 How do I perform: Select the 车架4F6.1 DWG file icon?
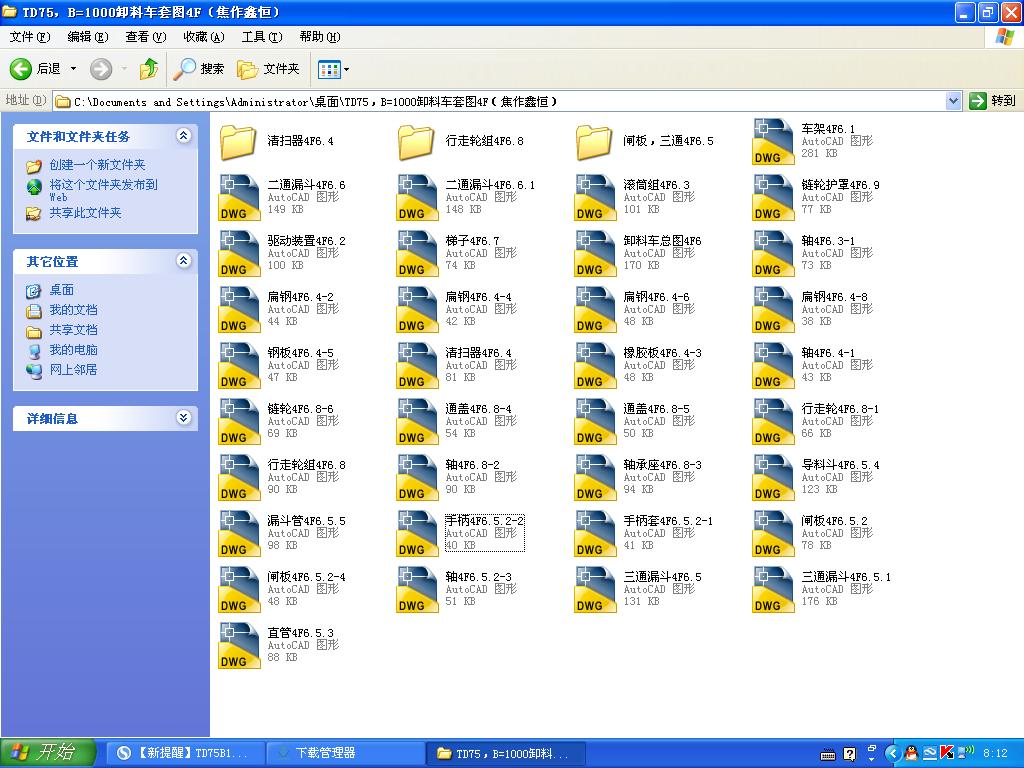click(x=773, y=141)
